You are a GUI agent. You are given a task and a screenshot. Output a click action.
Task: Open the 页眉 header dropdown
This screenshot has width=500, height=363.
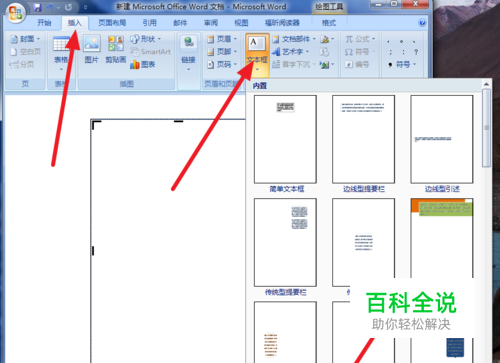(222, 39)
